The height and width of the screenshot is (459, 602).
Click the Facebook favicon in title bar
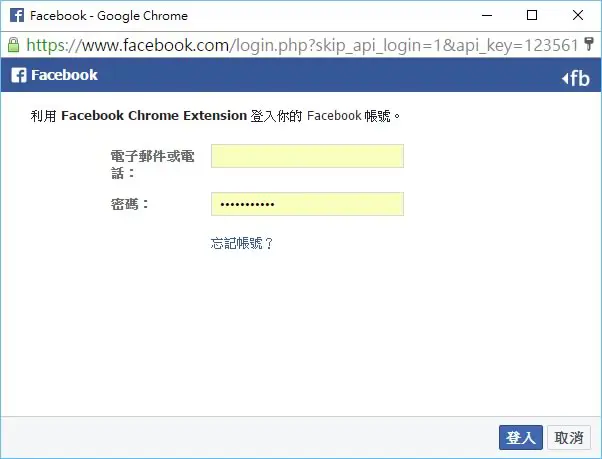(x=17, y=16)
